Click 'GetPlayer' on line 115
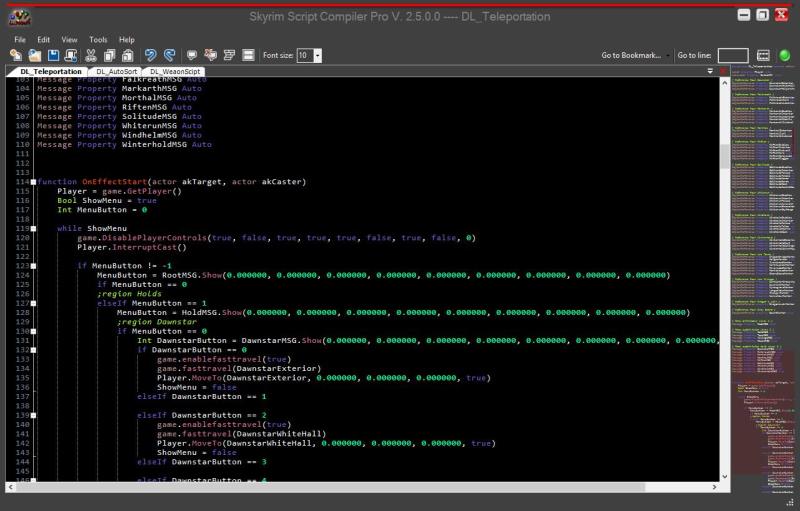This screenshot has width=800, height=511. 149,191
